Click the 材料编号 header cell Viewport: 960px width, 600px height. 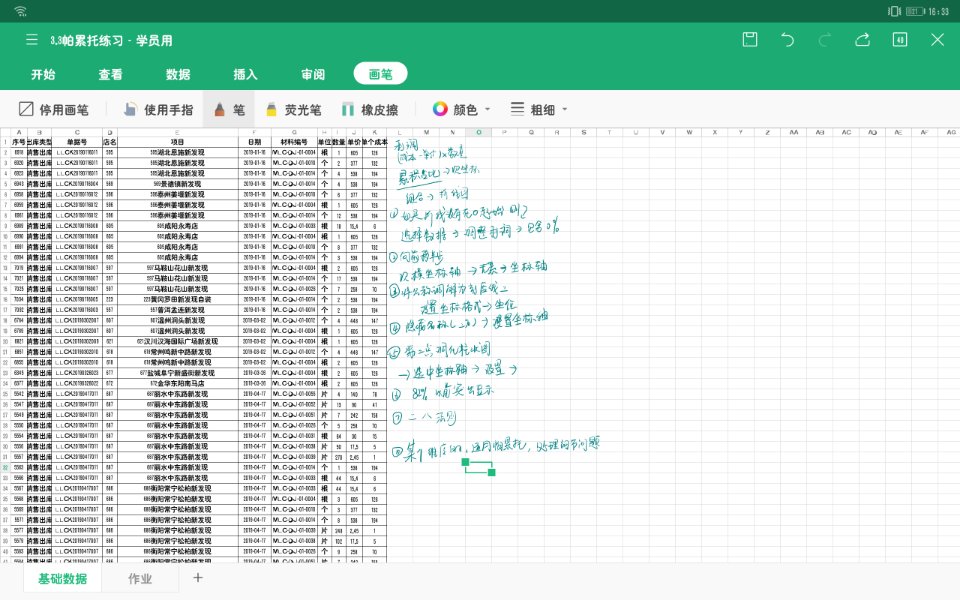coord(294,141)
